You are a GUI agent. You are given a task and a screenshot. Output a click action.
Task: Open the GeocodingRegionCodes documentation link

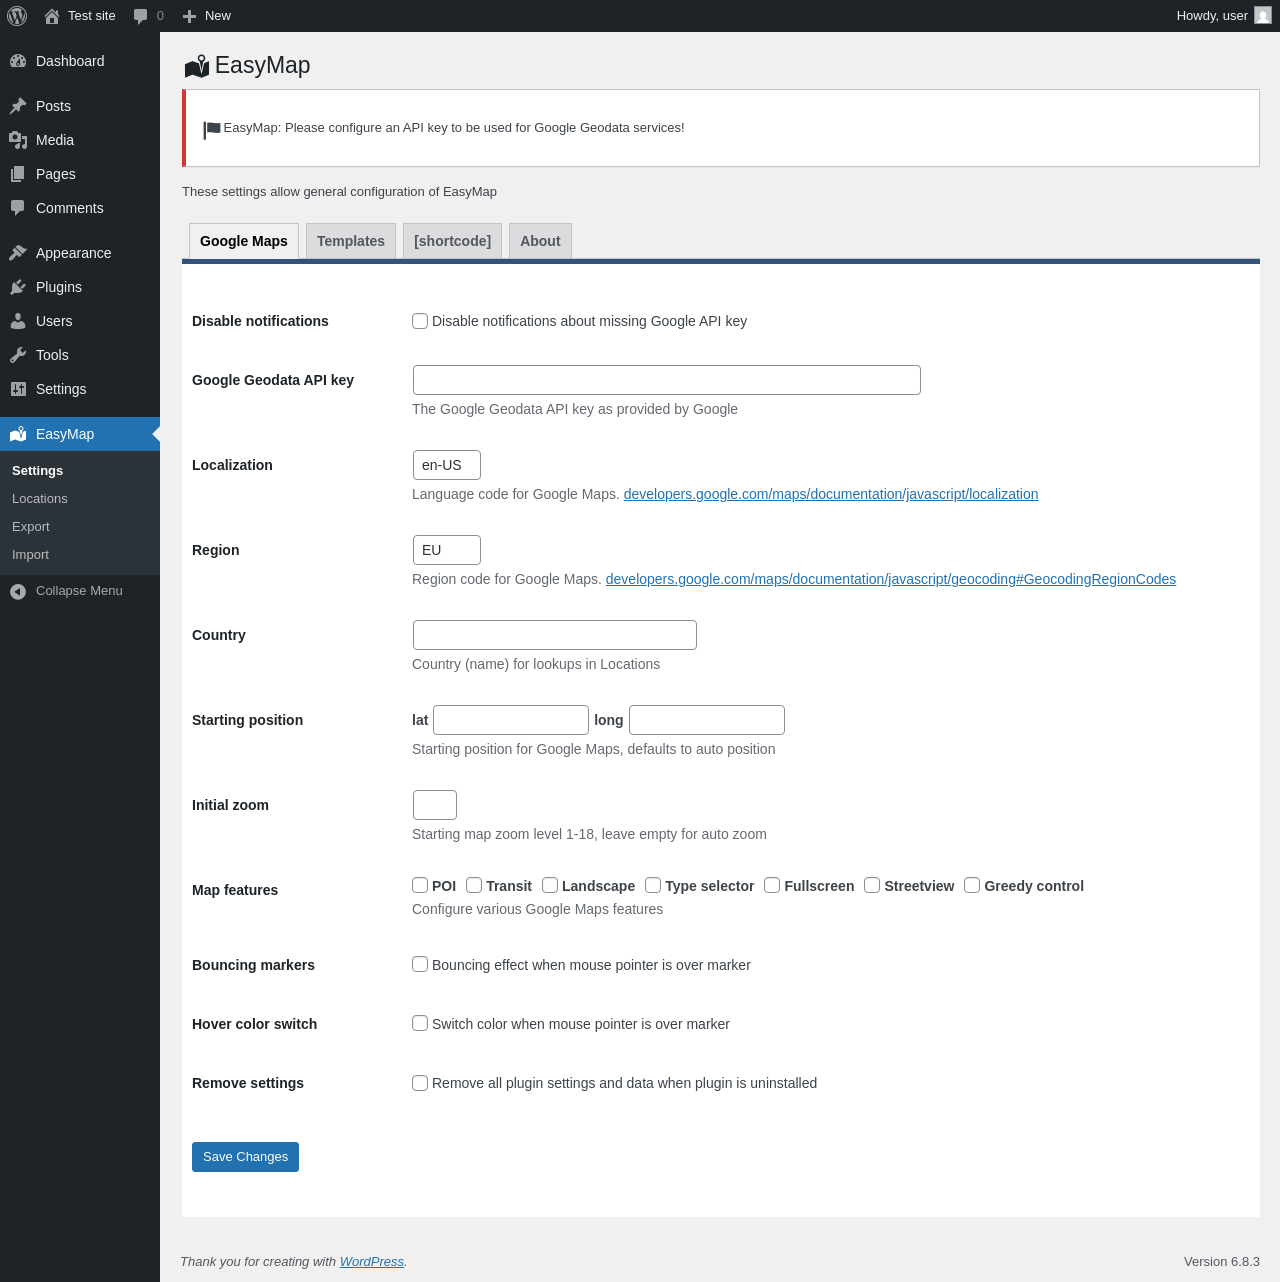pos(891,579)
